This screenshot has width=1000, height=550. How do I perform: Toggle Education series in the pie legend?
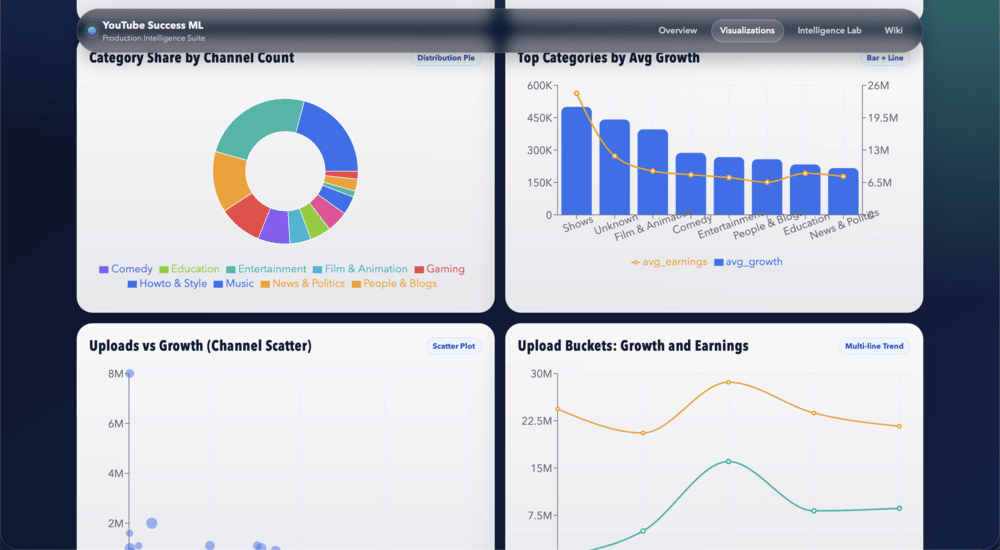coord(188,269)
